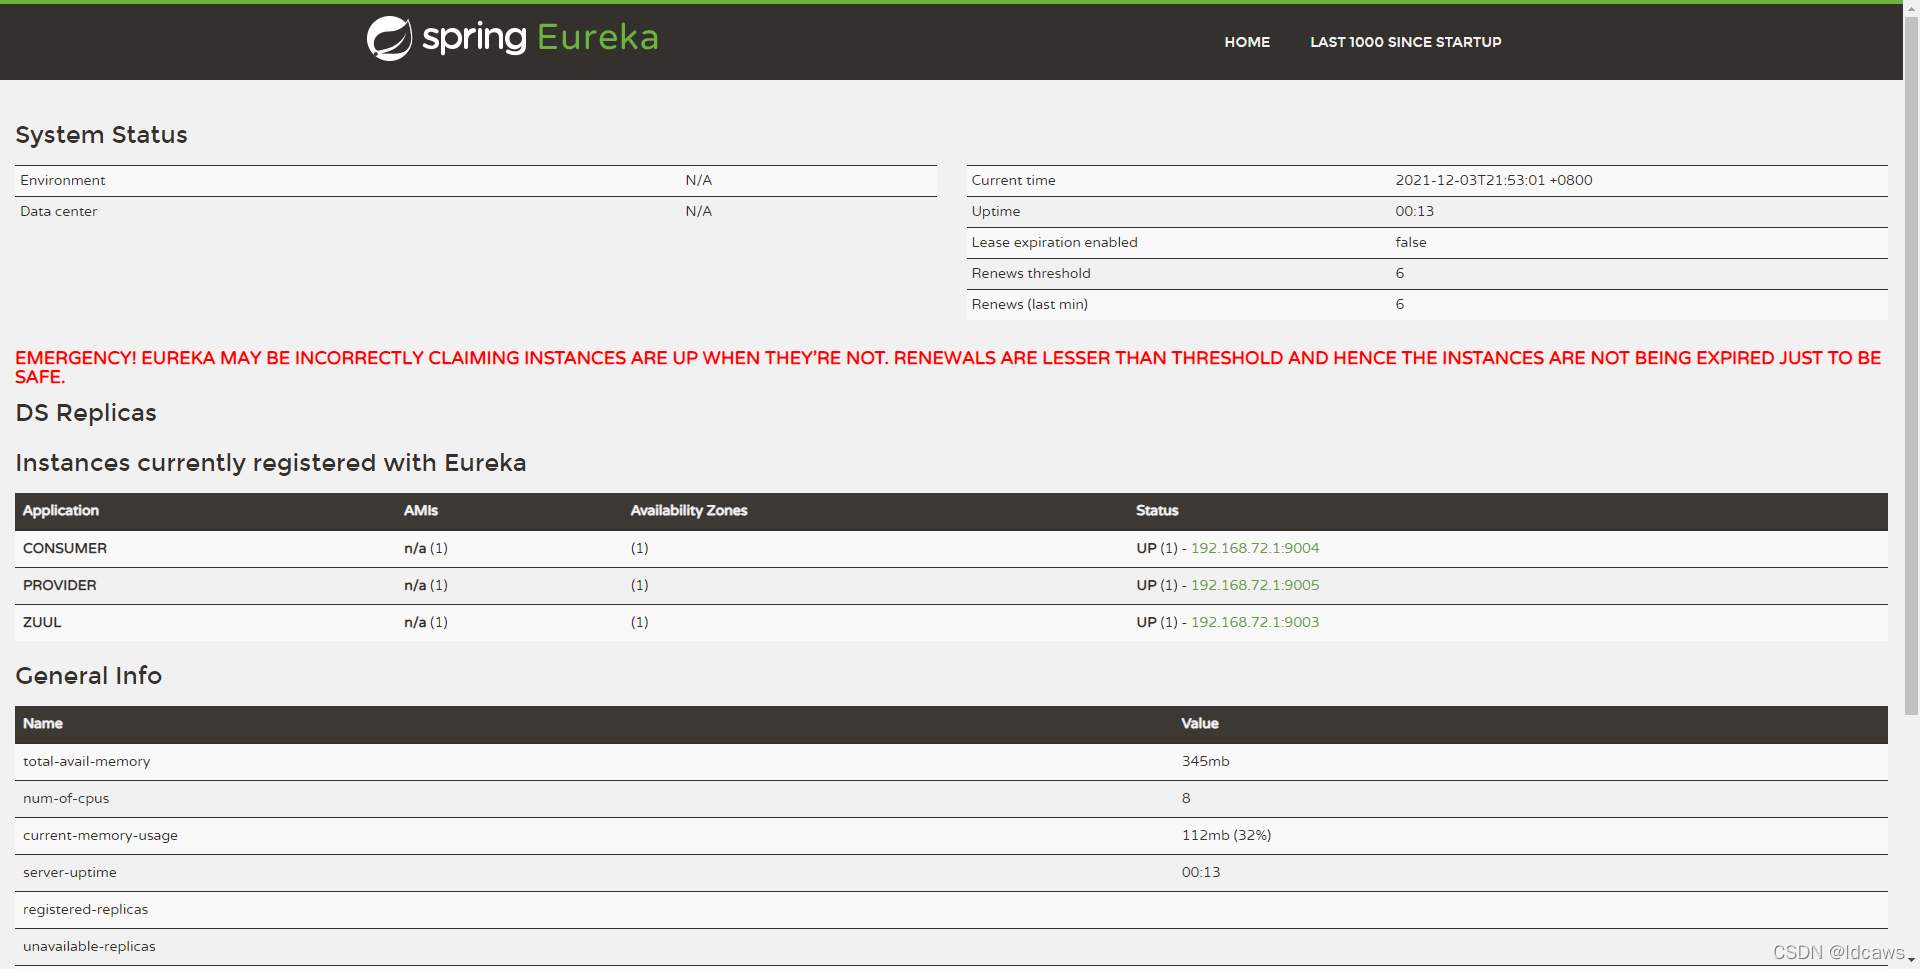Click the Renews (last min) label
This screenshot has width=1920, height=969.
pyautogui.click(x=1029, y=304)
